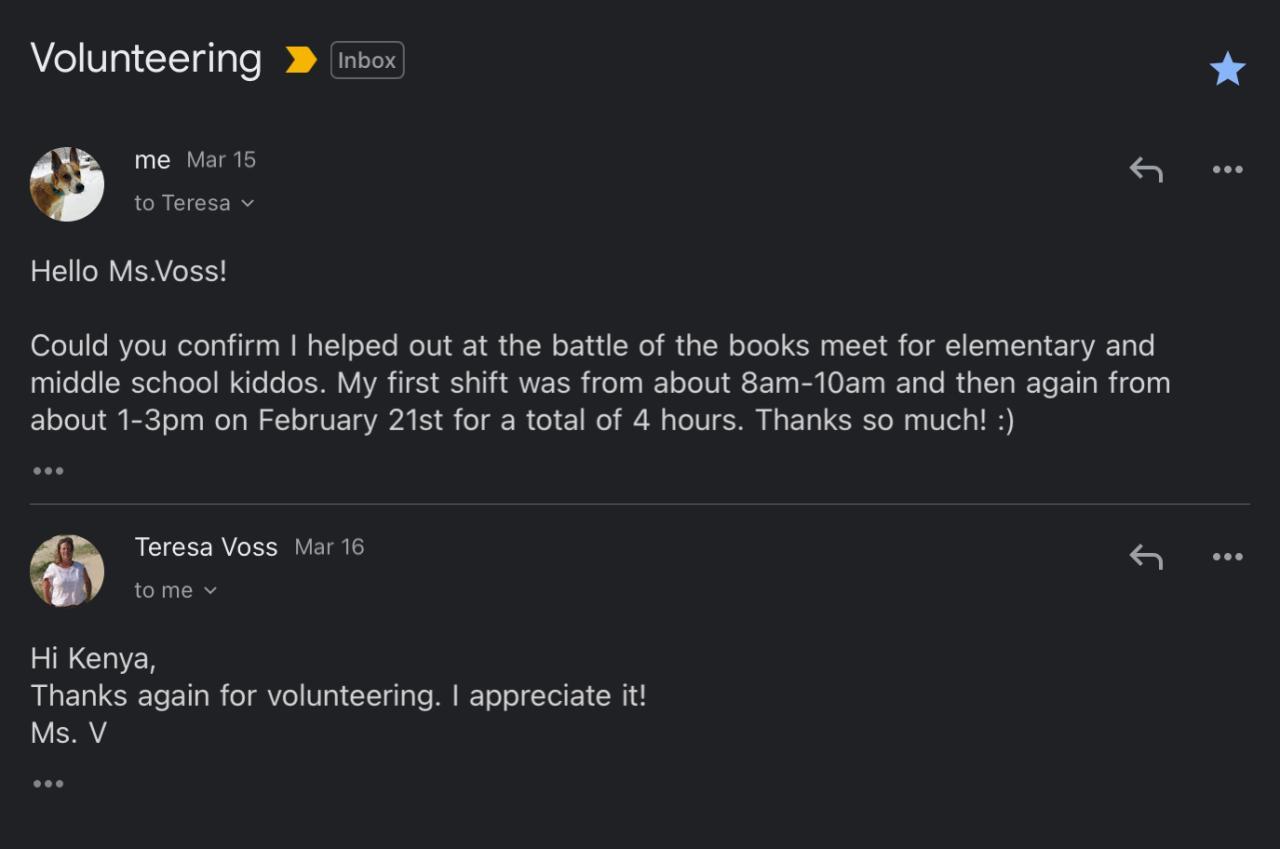
Task: Click the Mar 15 date stamp
Action: 221,160
